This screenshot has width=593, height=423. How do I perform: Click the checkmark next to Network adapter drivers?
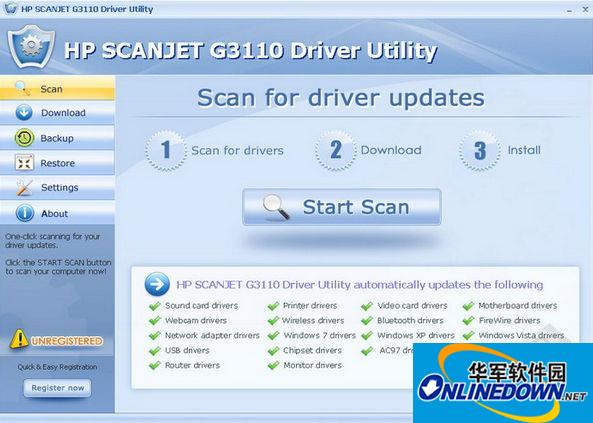pyautogui.click(x=155, y=336)
